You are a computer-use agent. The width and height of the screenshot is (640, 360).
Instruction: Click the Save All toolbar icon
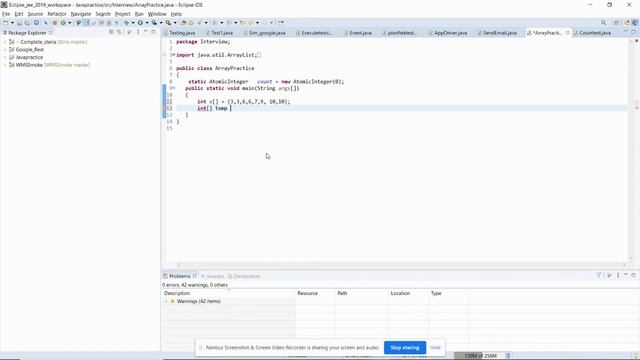pos(27,23)
